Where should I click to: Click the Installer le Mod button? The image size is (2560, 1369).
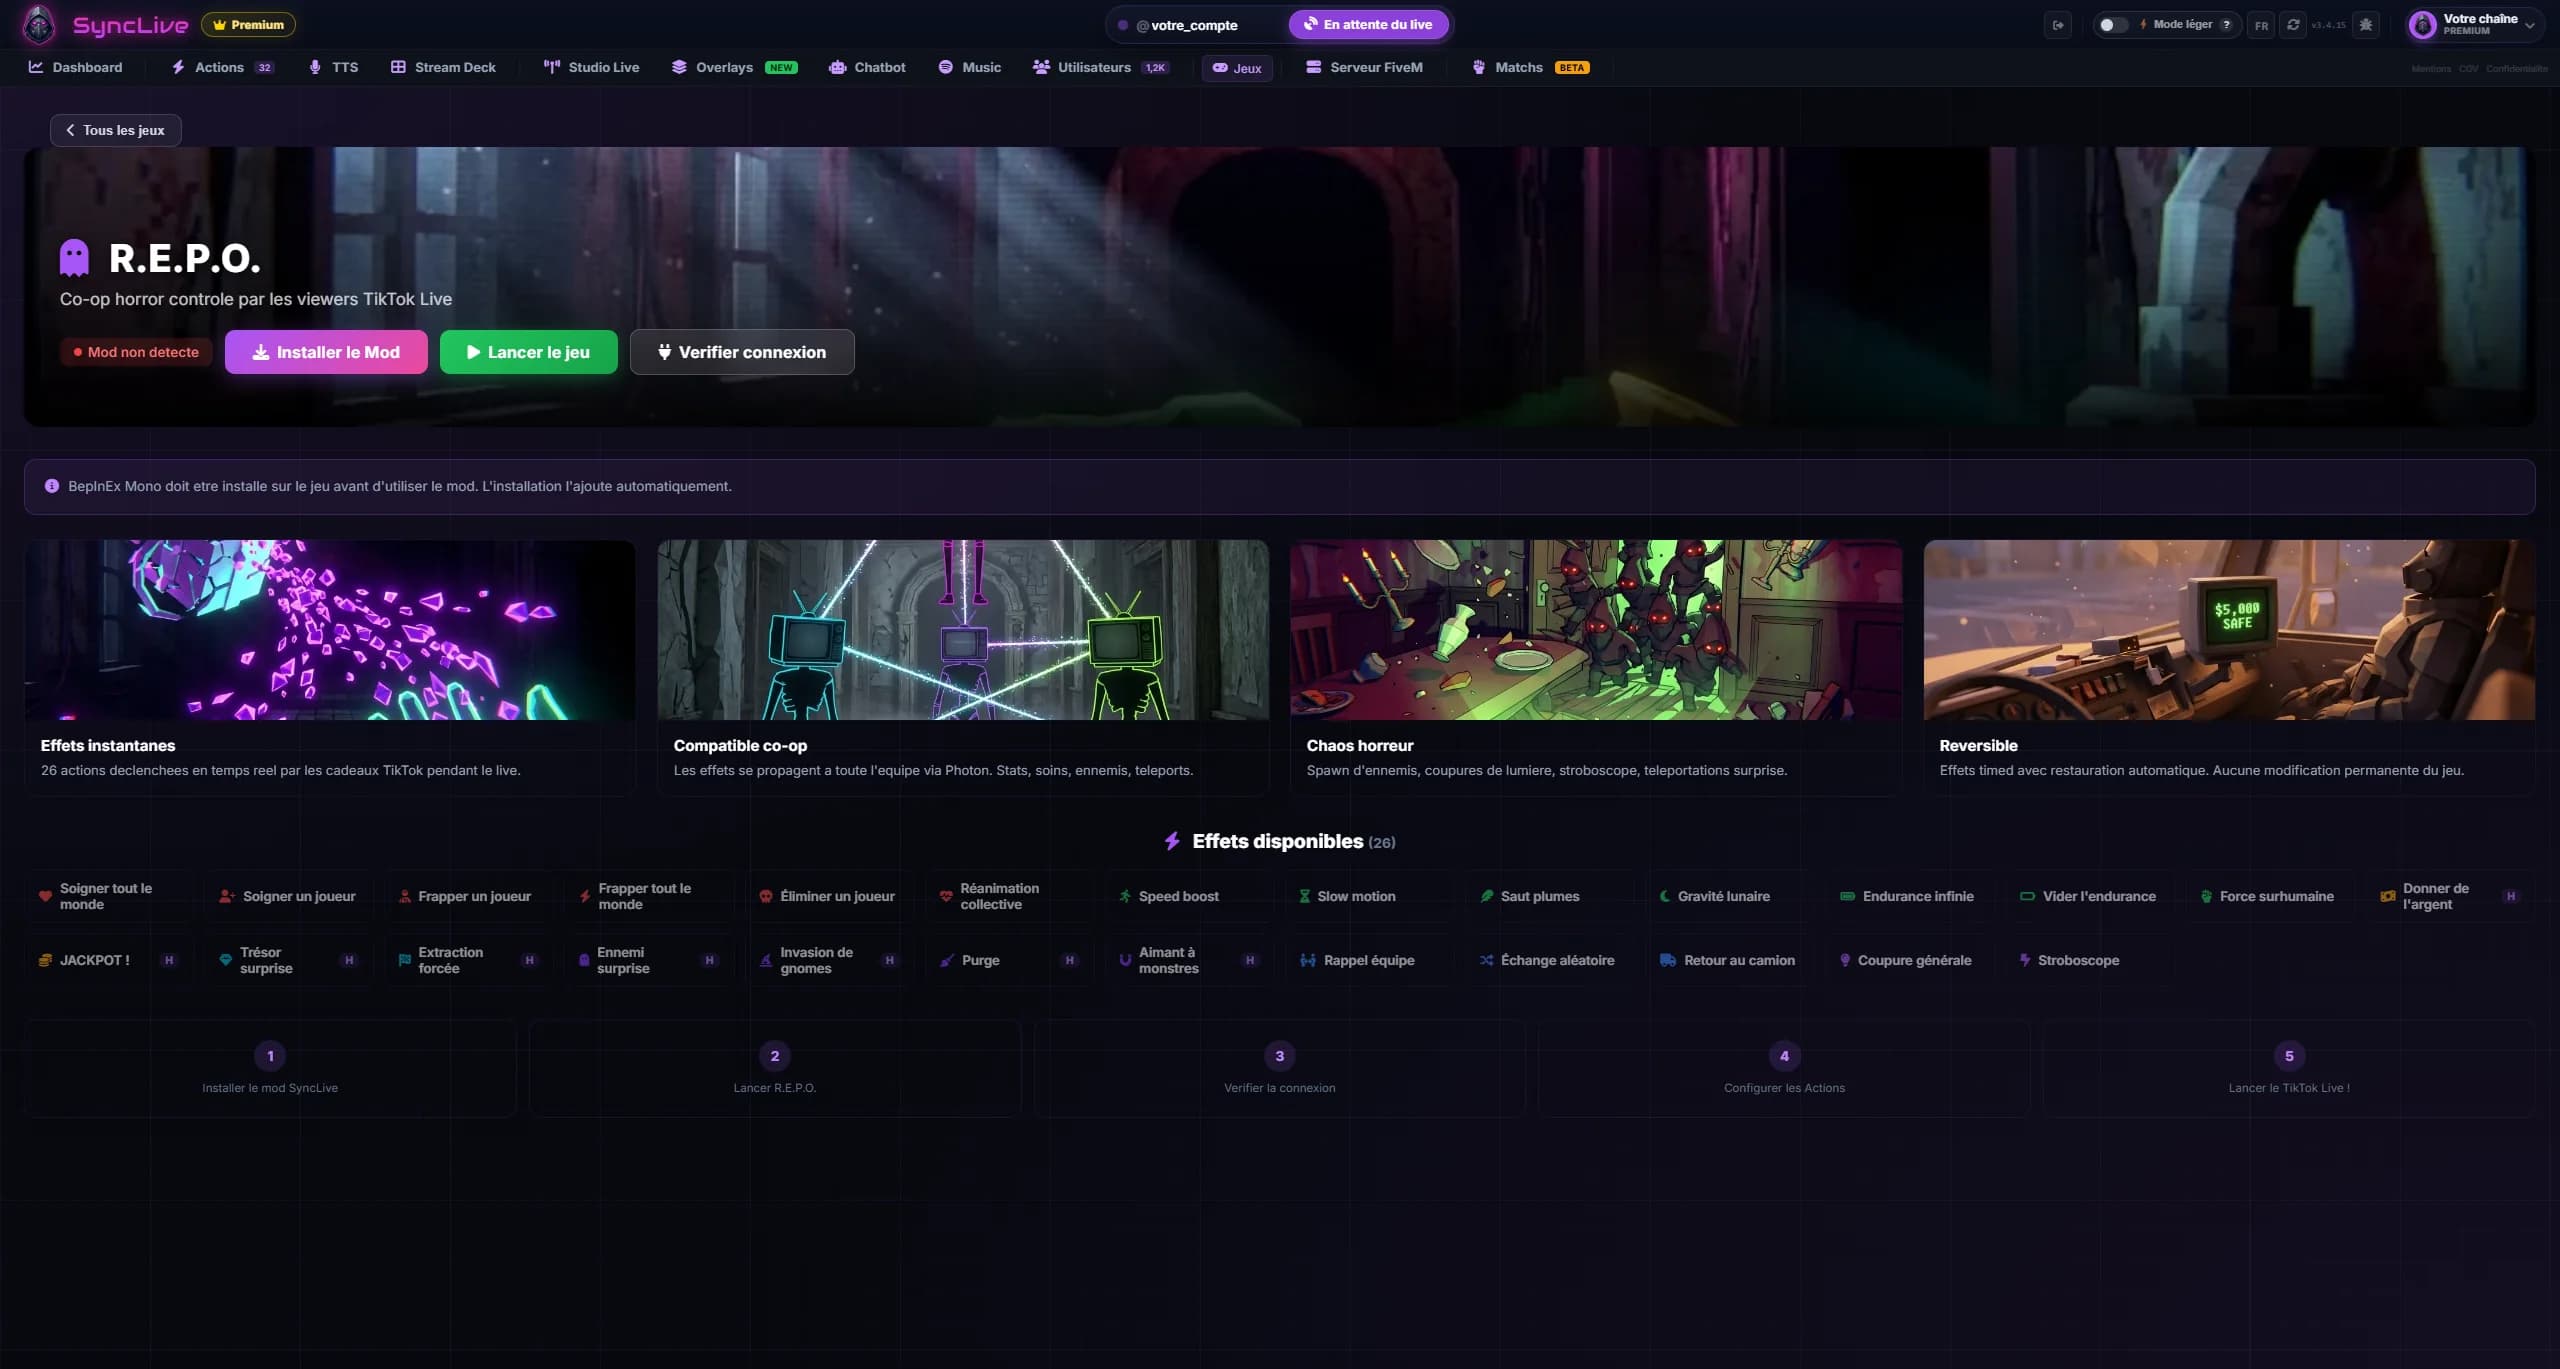pos(326,352)
